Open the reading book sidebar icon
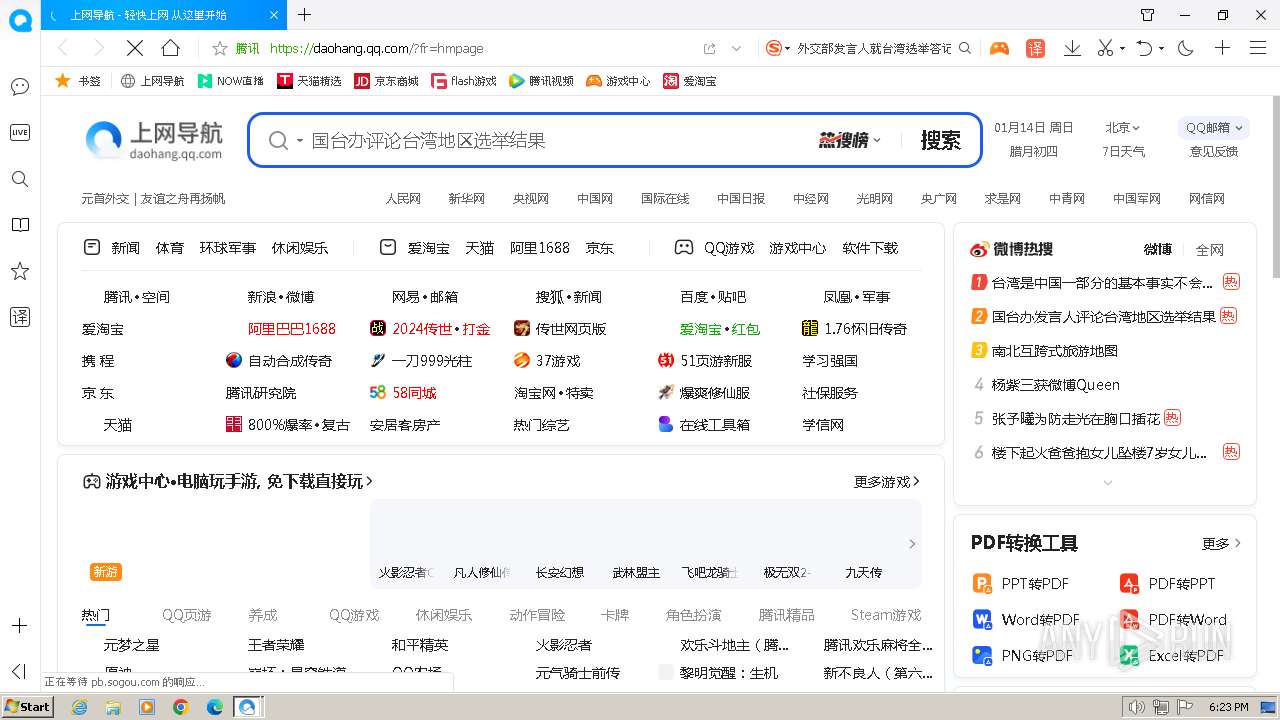 tap(19, 225)
